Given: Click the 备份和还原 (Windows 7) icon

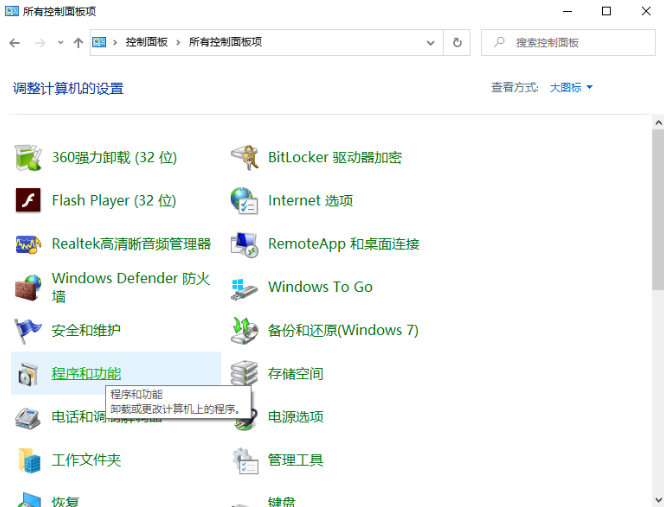Looking at the screenshot, I should (244, 330).
